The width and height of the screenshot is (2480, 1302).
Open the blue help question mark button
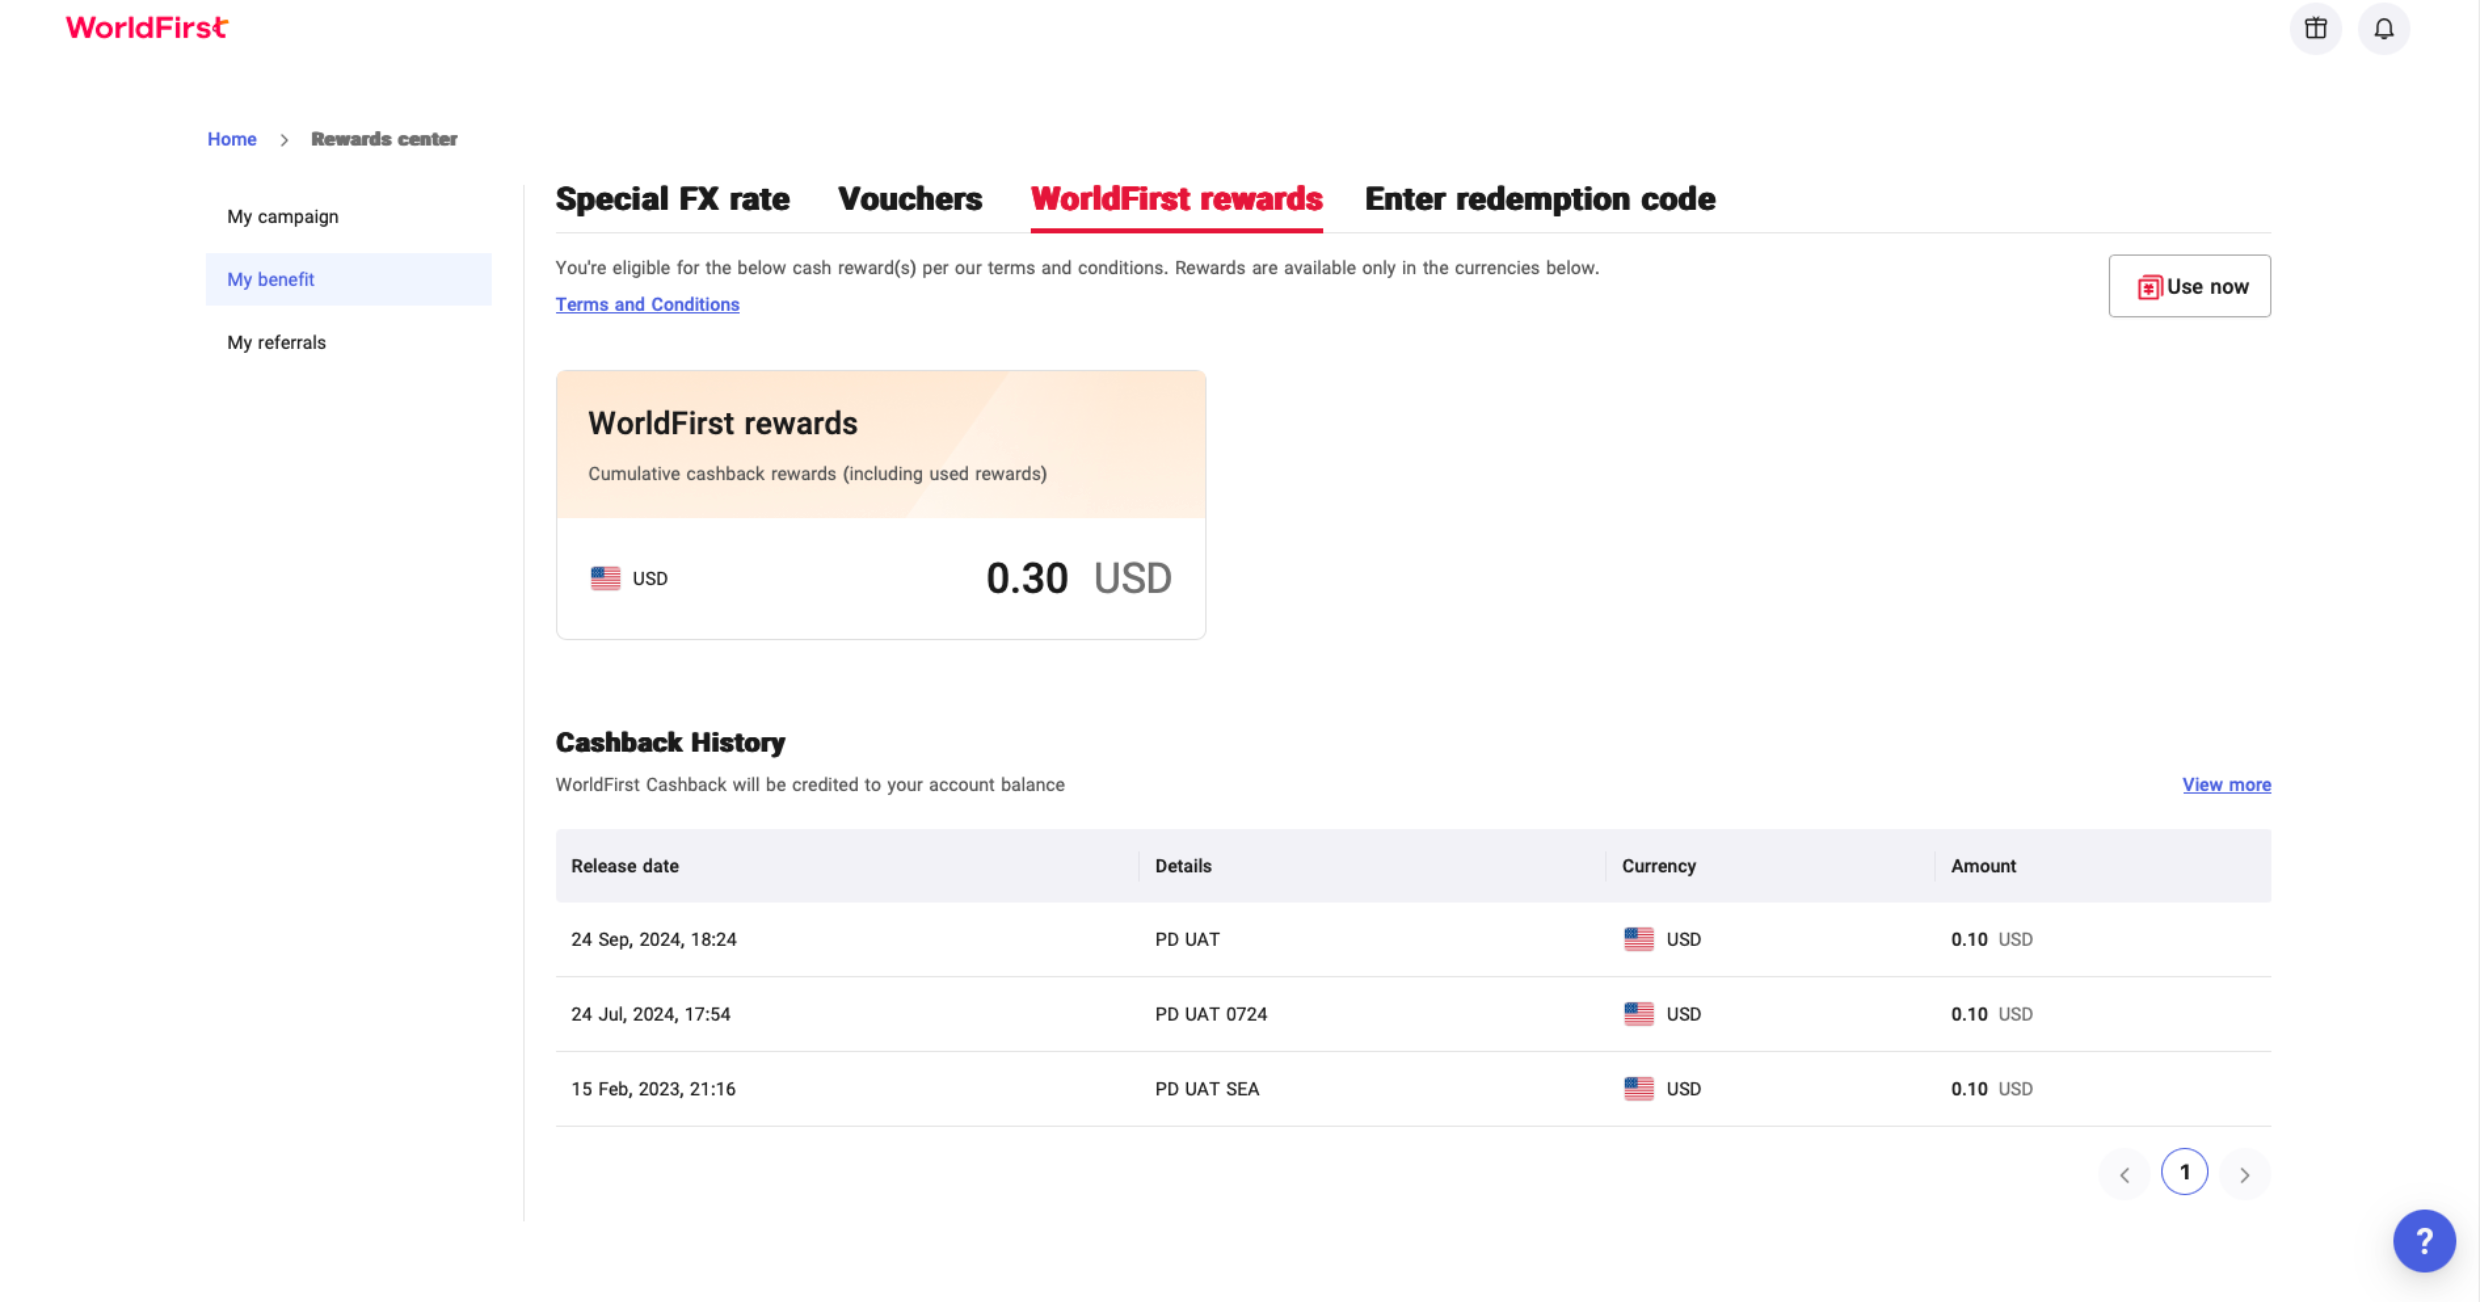[x=2424, y=1241]
